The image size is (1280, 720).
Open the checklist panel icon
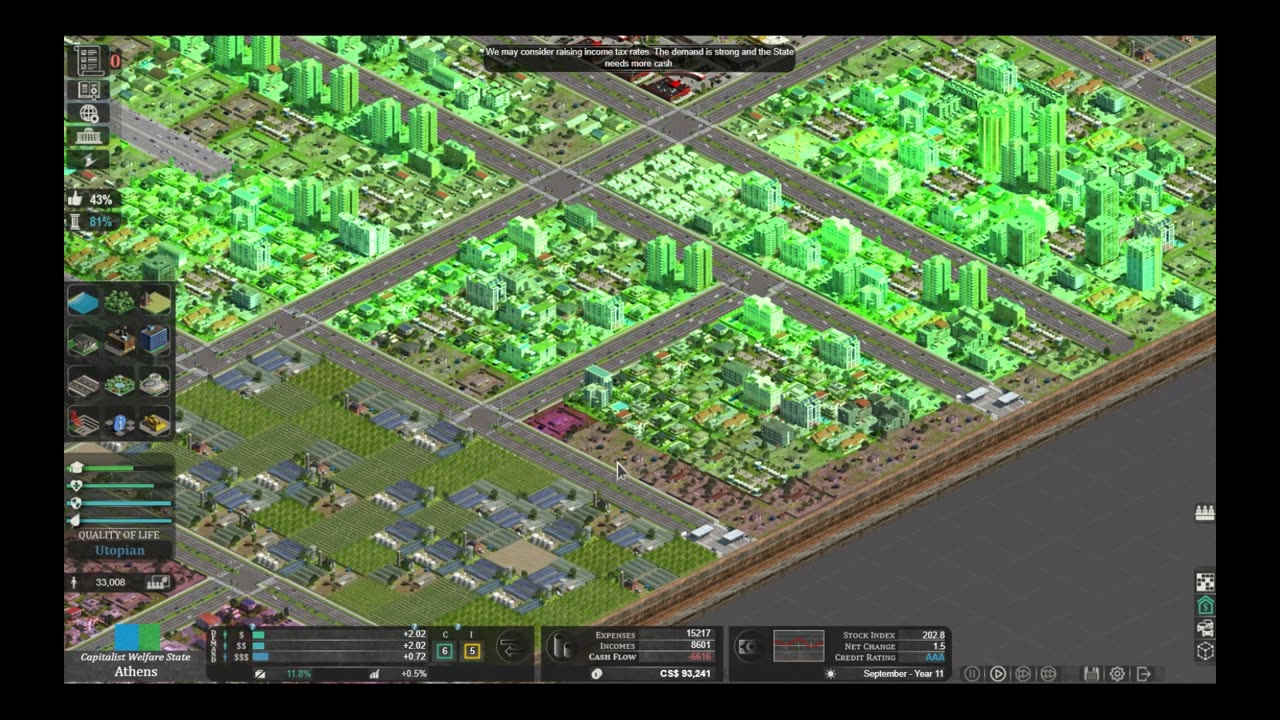[88, 60]
